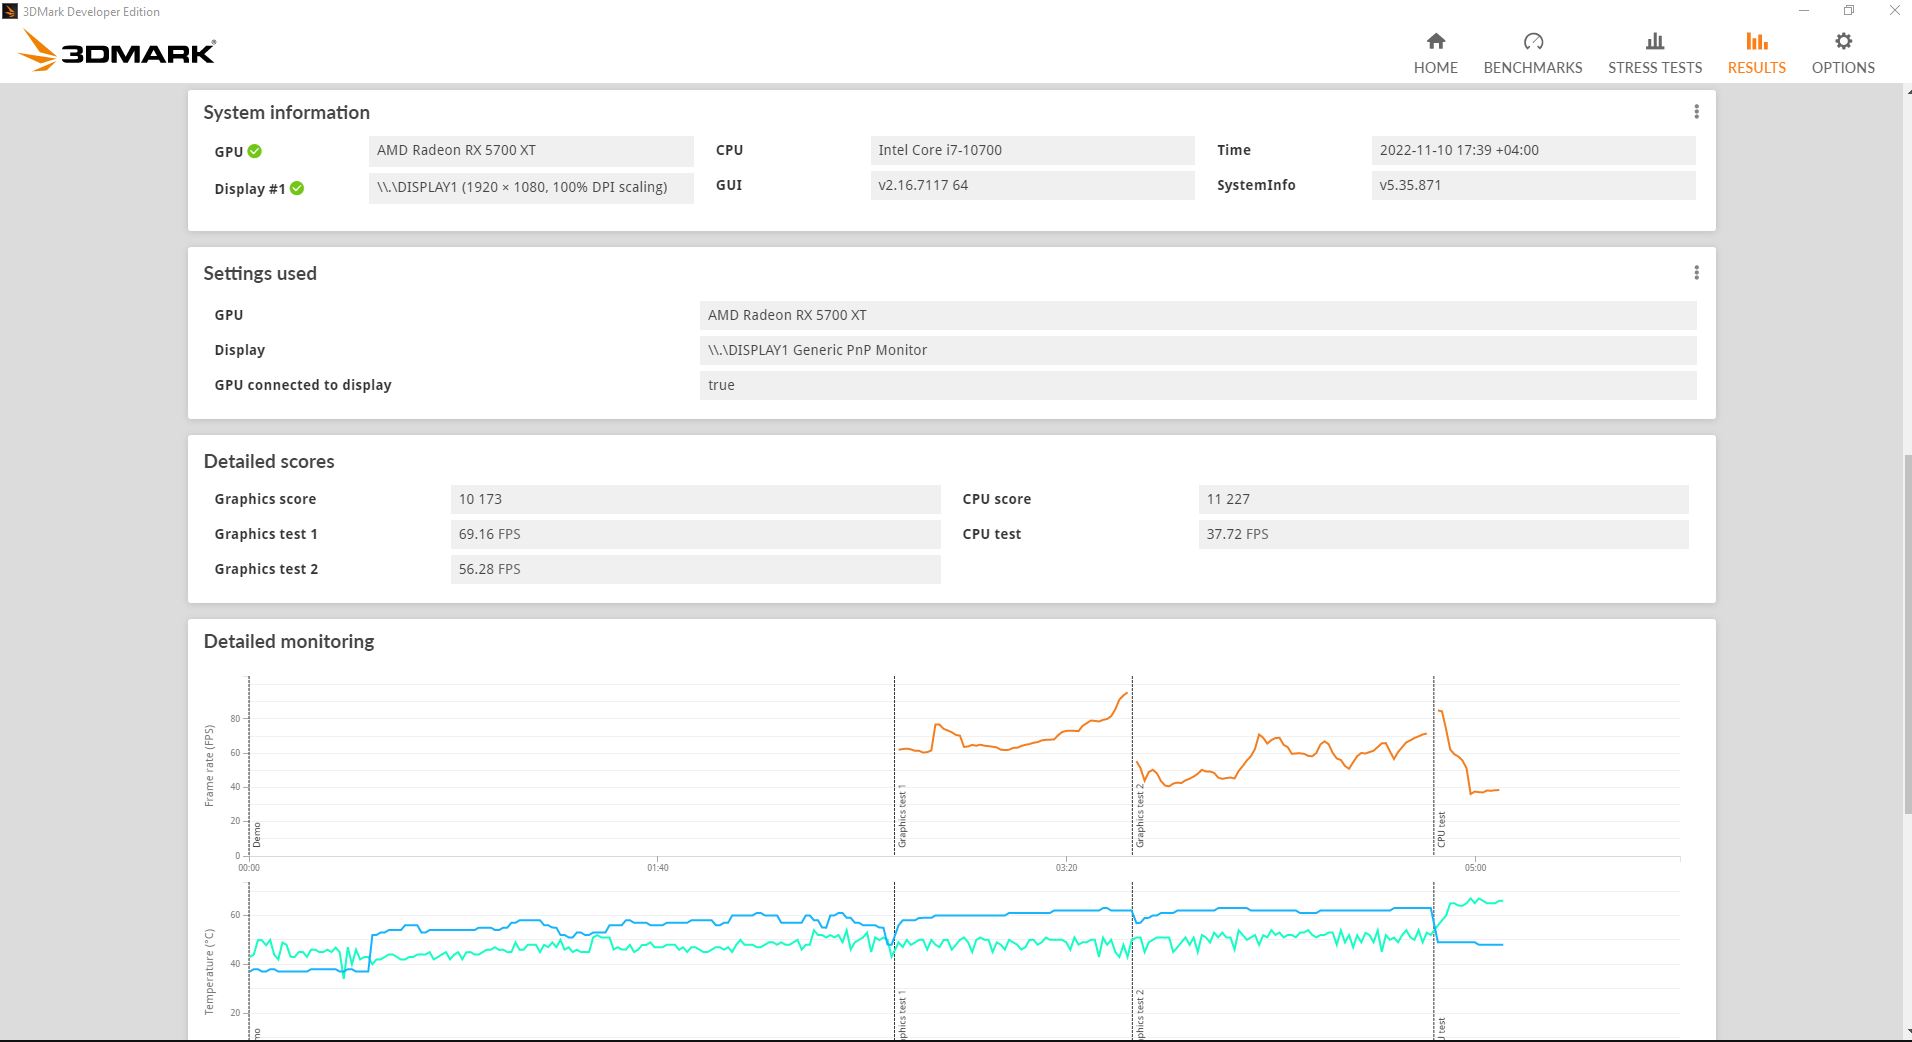The height and width of the screenshot is (1042, 1912).
Task: Click the CPU score value field
Action: tap(1442, 499)
